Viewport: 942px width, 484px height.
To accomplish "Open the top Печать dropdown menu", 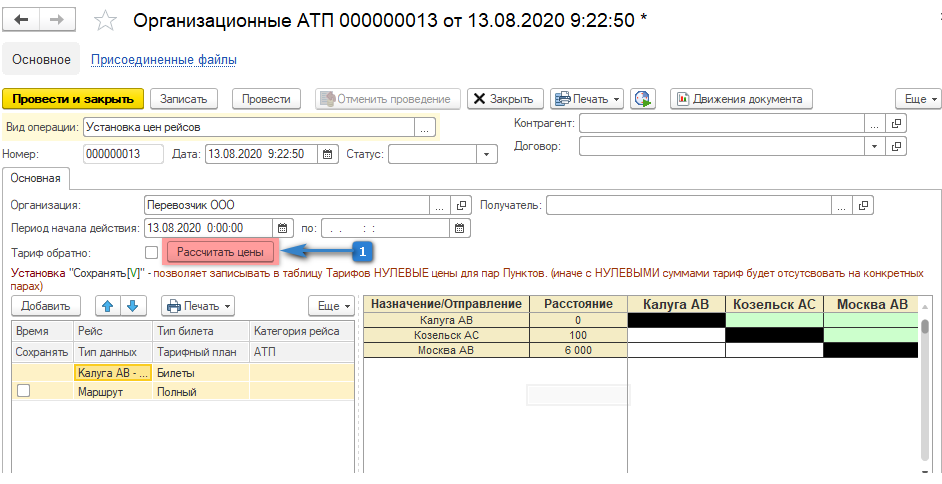I will coord(587,99).
